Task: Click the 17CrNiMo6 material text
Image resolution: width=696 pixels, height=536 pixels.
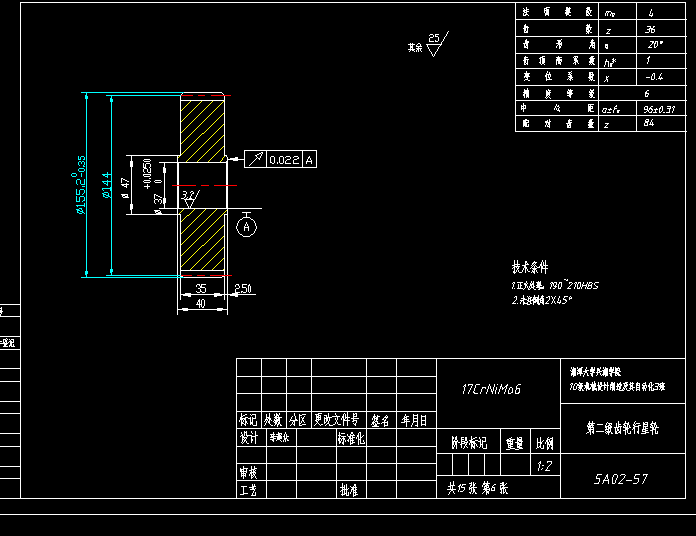Action: click(x=491, y=389)
